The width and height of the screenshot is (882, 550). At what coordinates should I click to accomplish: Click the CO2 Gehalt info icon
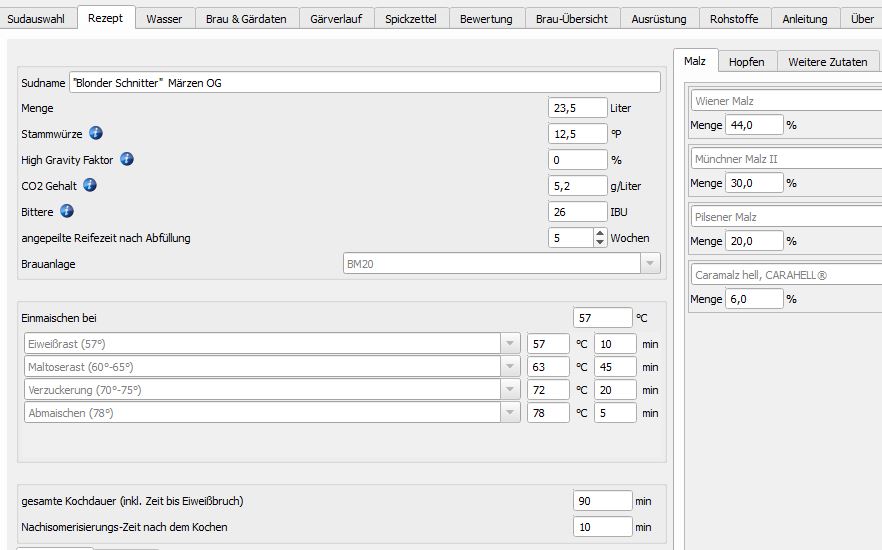(x=90, y=185)
